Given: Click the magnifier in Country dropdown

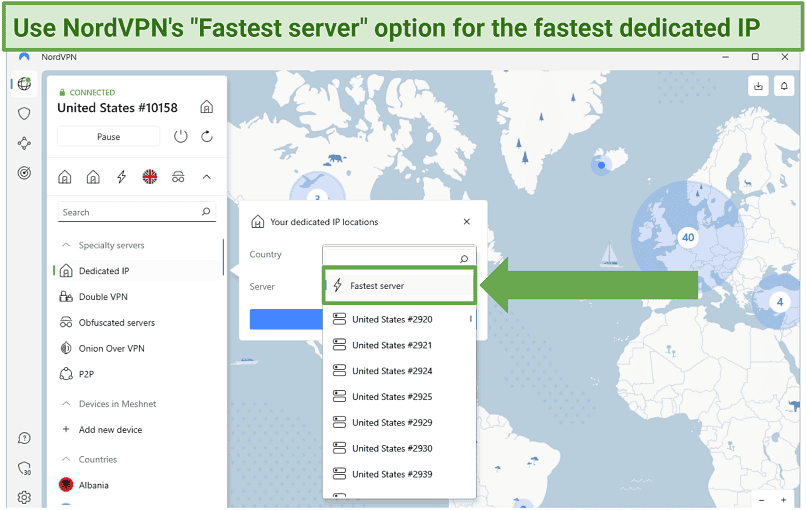Looking at the screenshot, I should [x=464, y=259].
